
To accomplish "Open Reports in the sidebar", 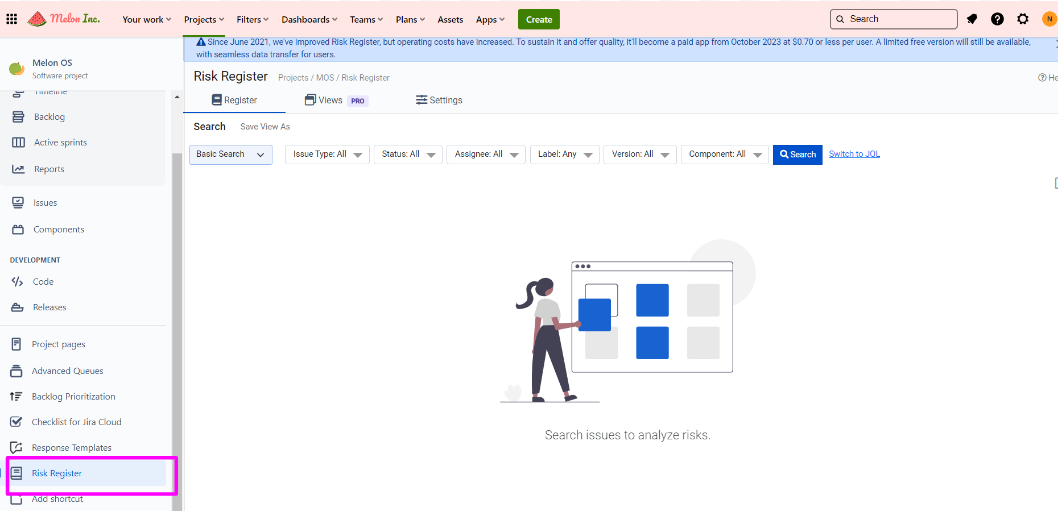I will click(49, 169).
